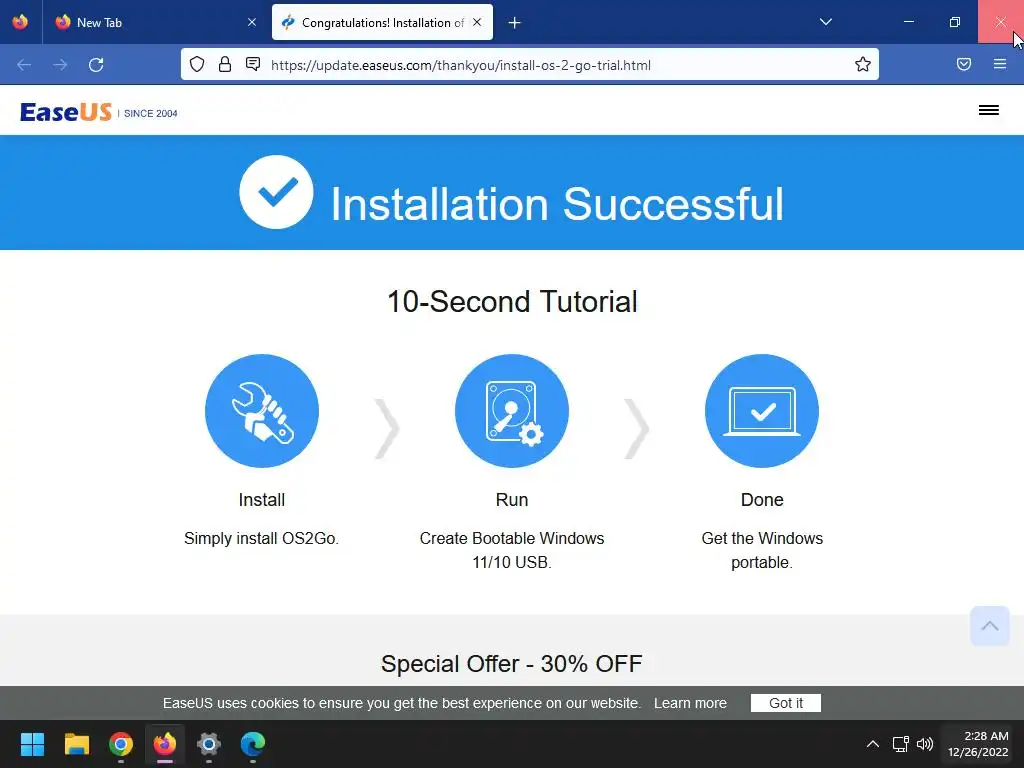Go back to previous page

click(x=24, y=65)
